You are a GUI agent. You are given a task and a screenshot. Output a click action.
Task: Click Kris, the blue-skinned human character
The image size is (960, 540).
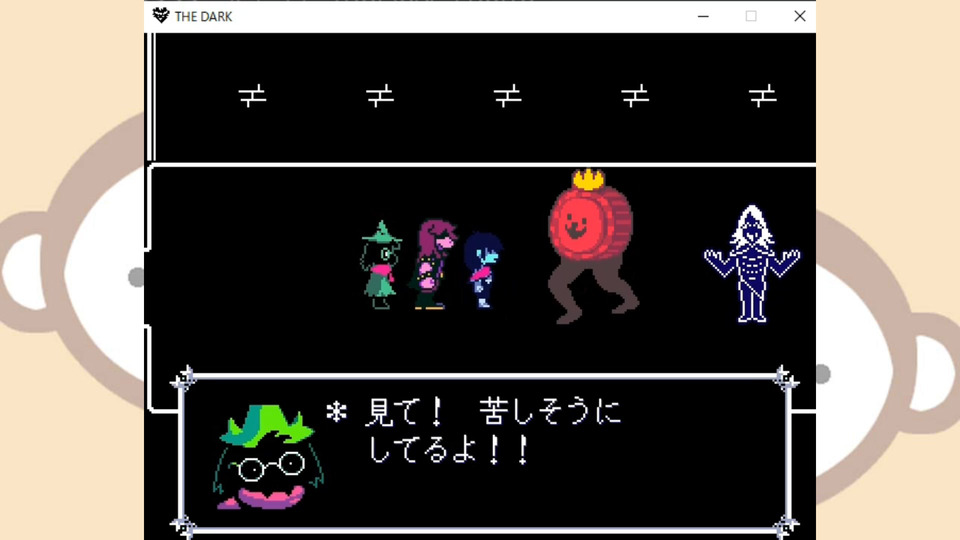(483, 270)
